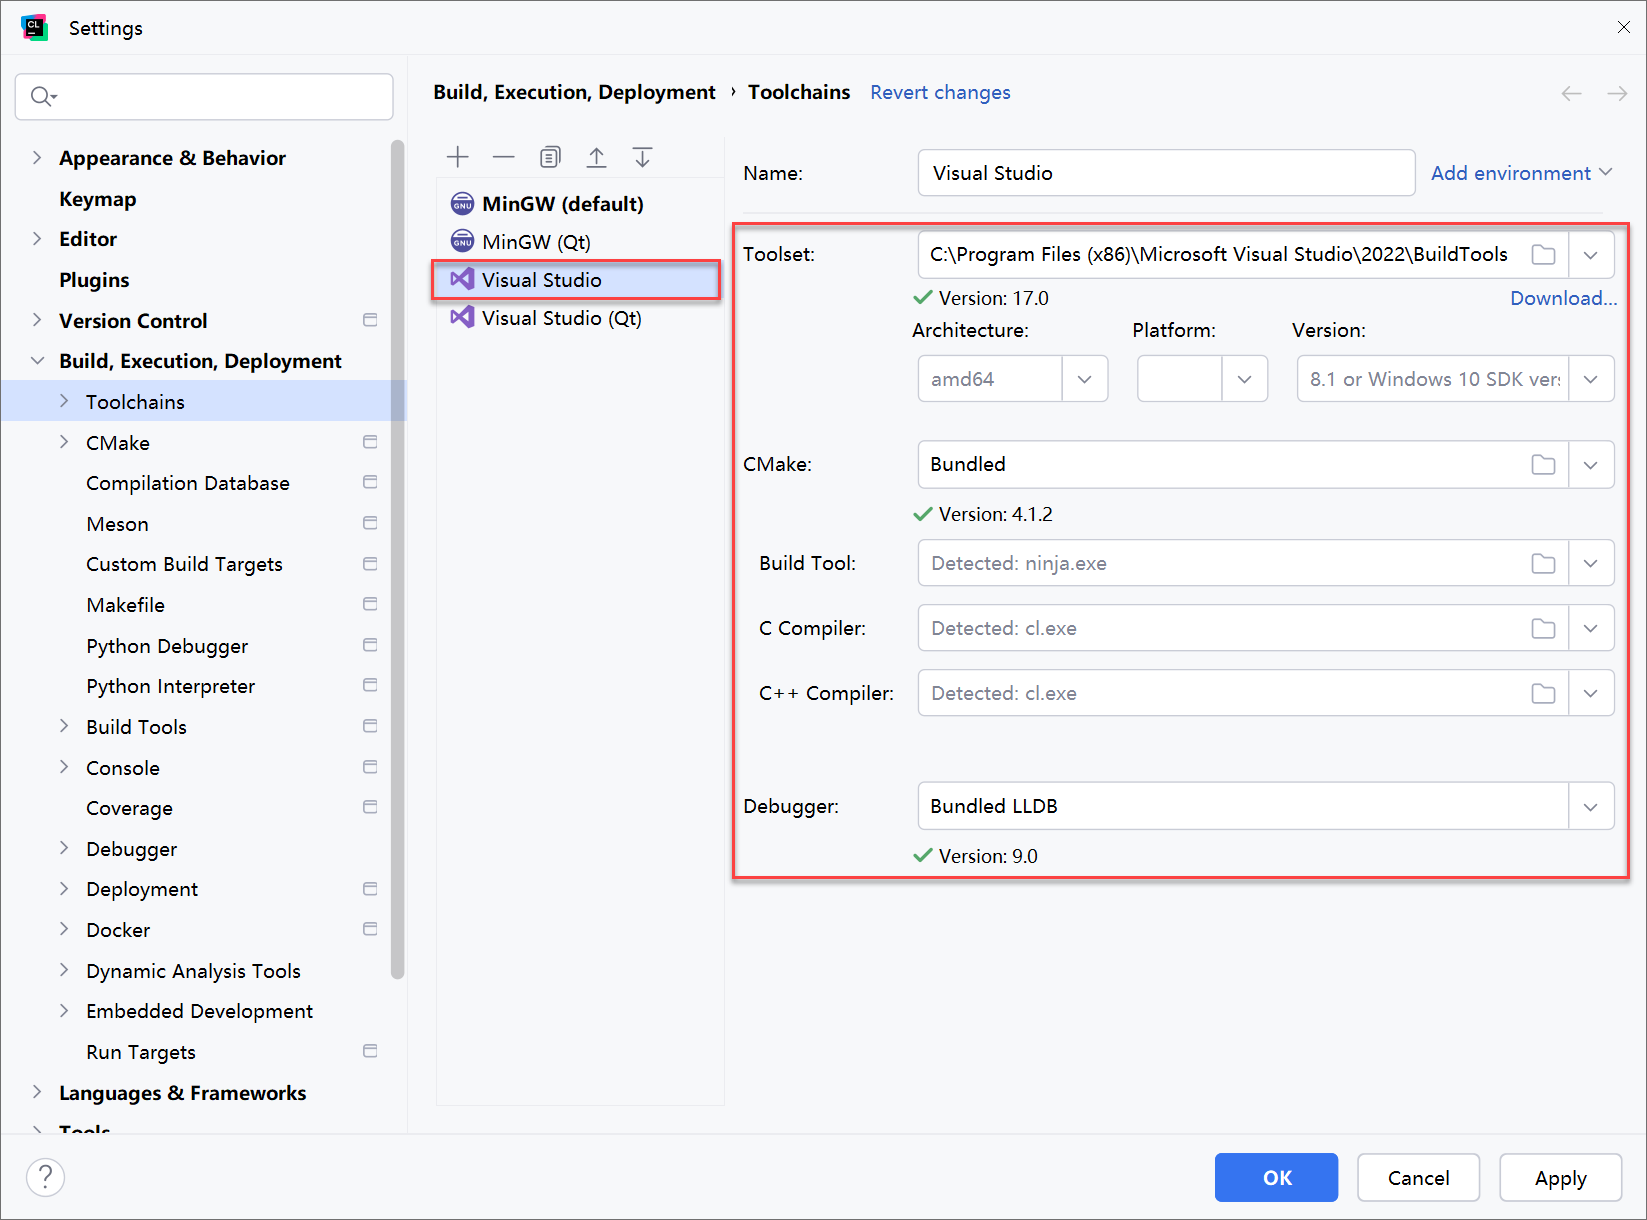Click the settings tree vertical scrollbar
The height and width of the screenshot is (1220, 1647).
point(397,560)
